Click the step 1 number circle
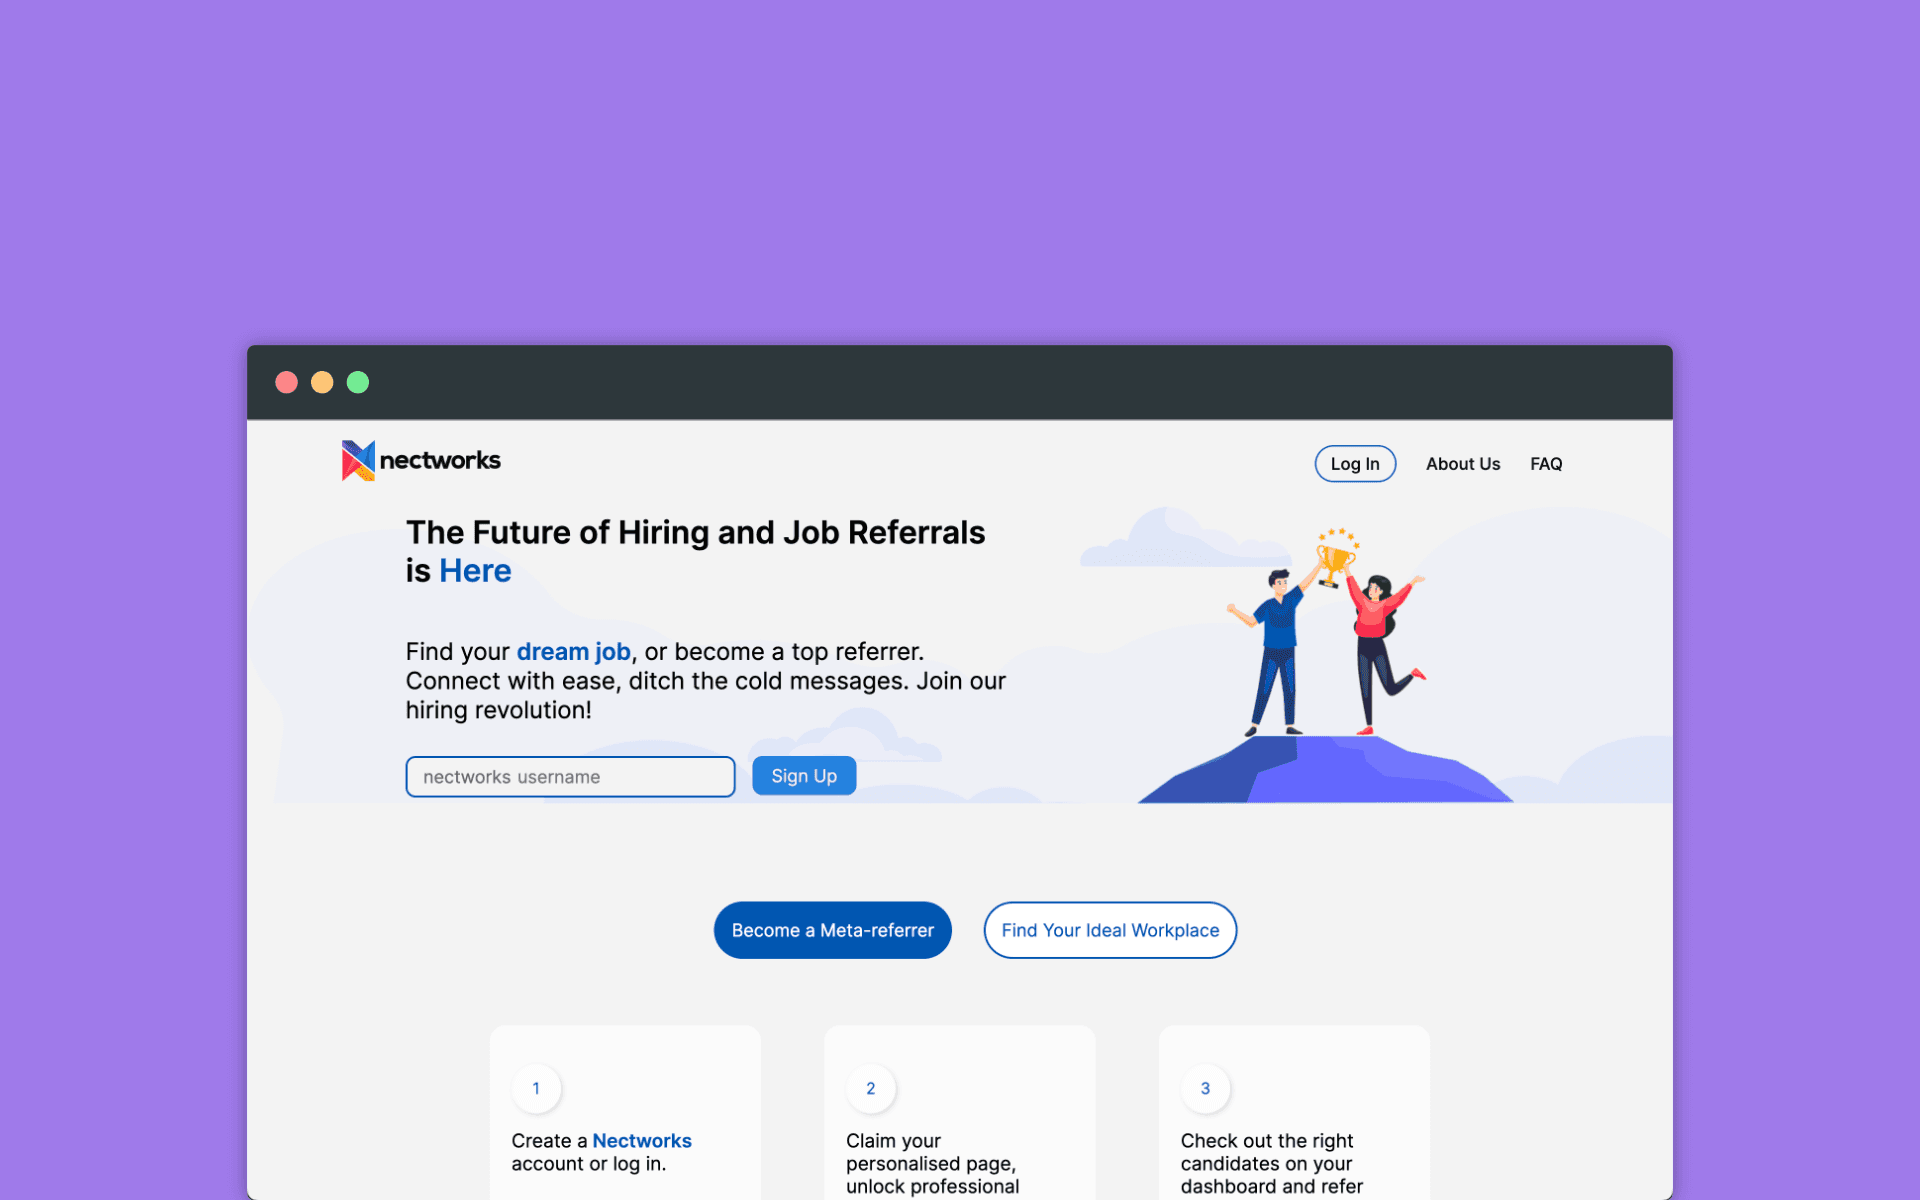This screenshot has width=1920, height=1200. (x=536, y=1088)
